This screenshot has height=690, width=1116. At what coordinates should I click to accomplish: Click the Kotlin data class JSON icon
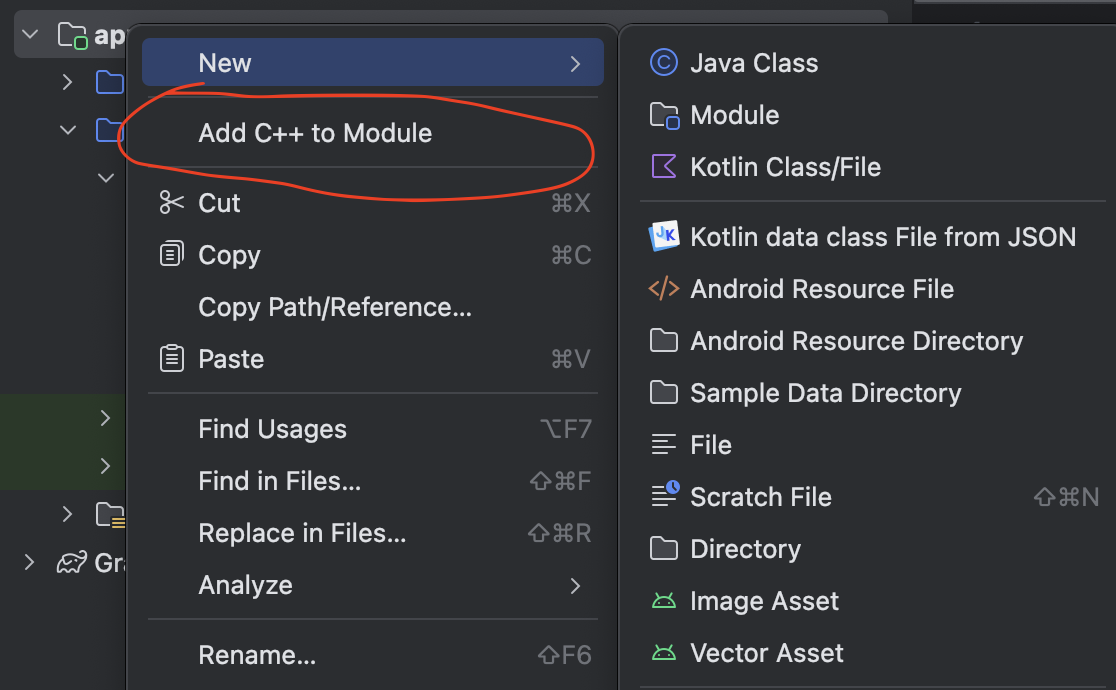(x=664, y=237)
